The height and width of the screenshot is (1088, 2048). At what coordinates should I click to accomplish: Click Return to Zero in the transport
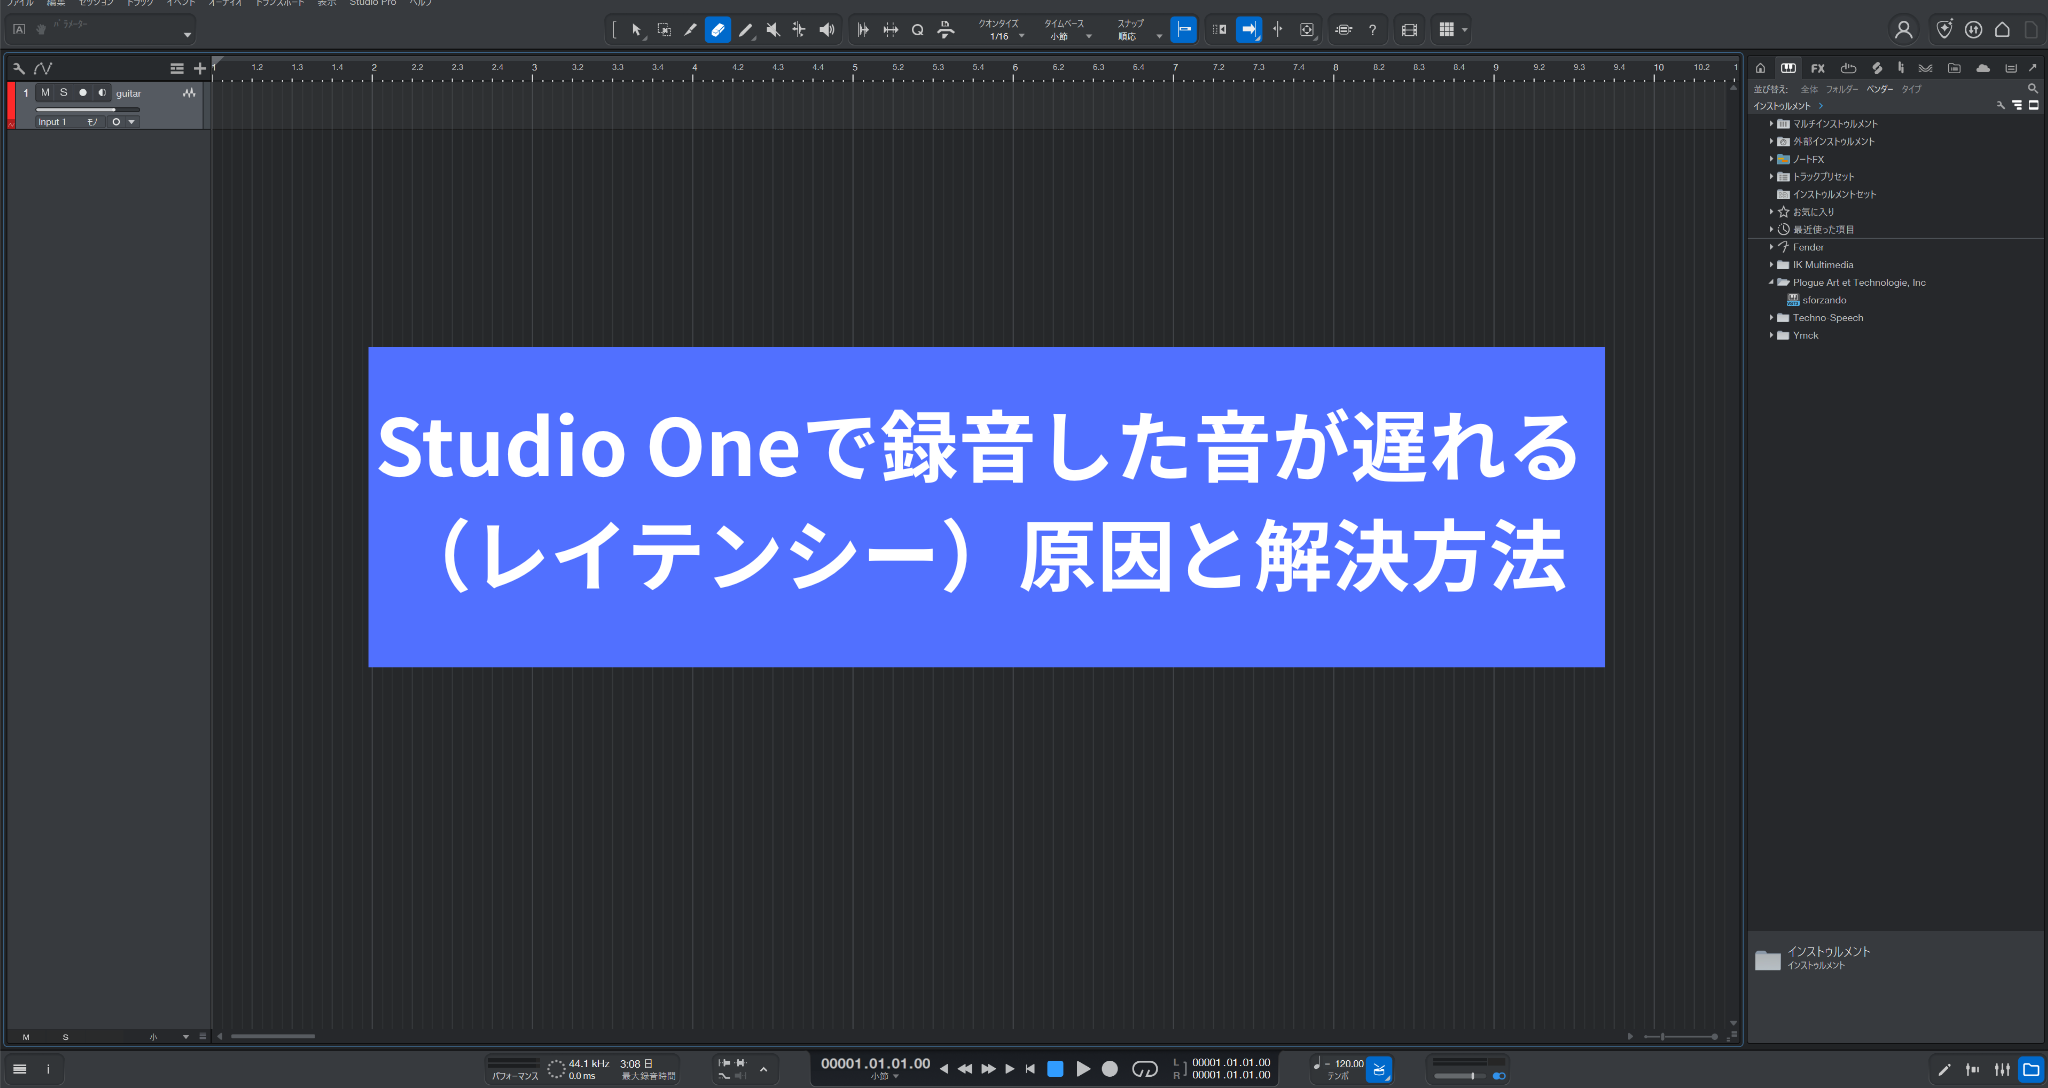point(1030,1069)
